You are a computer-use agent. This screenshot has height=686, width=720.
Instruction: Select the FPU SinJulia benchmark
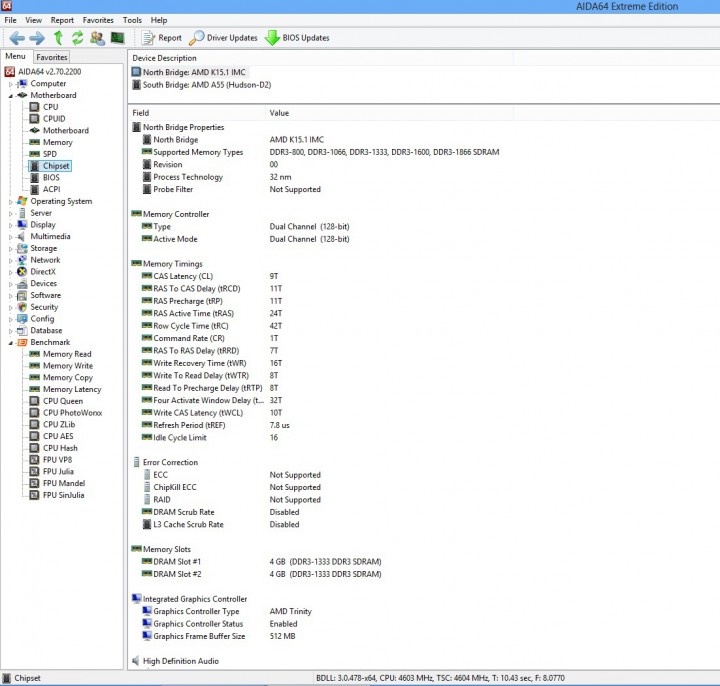57,495
